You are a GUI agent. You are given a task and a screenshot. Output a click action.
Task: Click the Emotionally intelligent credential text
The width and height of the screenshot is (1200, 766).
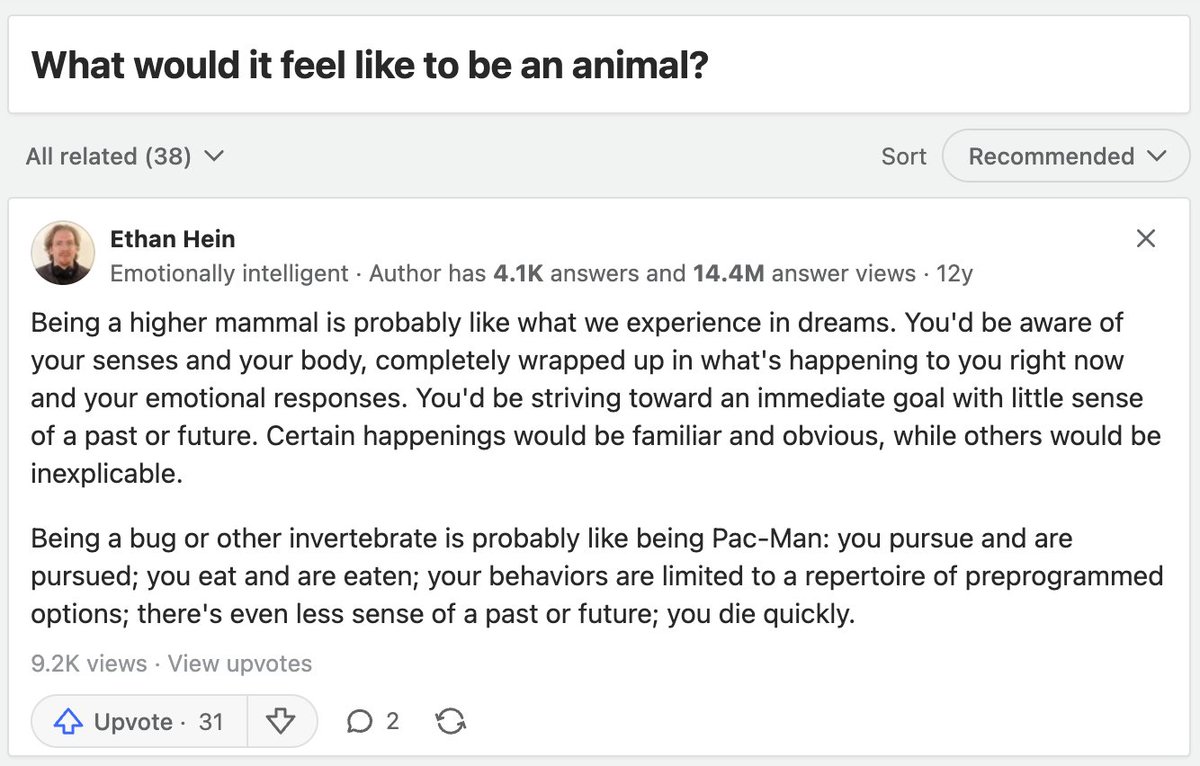click(229, 273)
